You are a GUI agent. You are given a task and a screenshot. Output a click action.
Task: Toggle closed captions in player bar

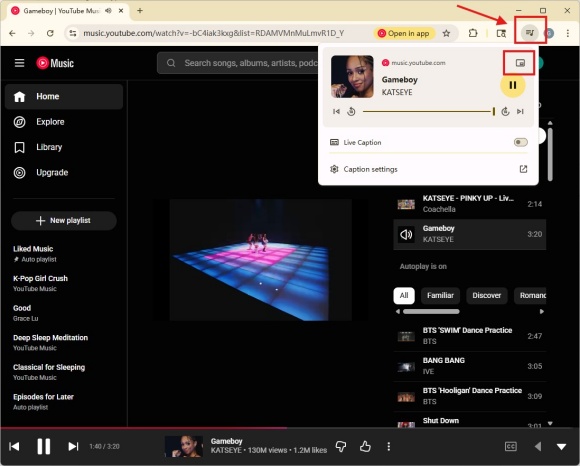510,446
